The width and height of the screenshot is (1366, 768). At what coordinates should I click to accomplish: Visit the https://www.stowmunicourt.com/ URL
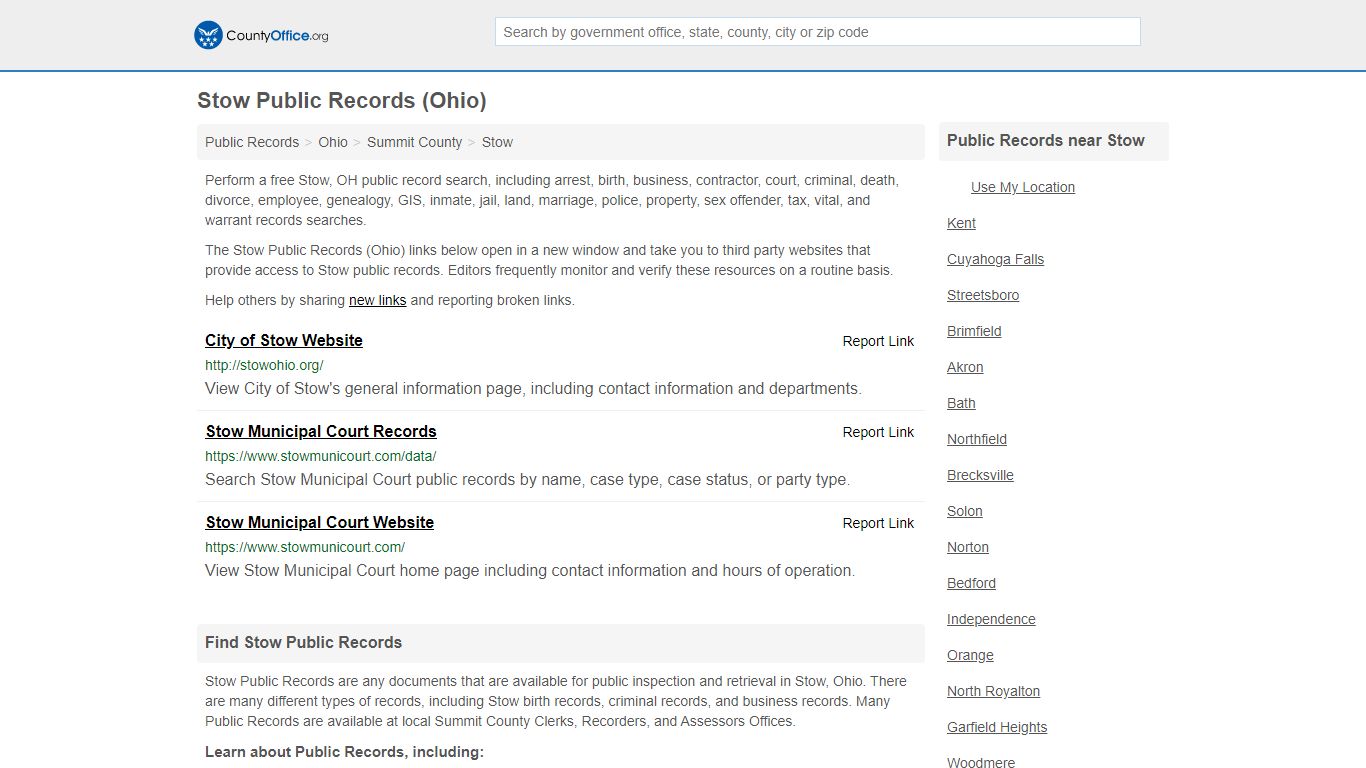point(305,547)
